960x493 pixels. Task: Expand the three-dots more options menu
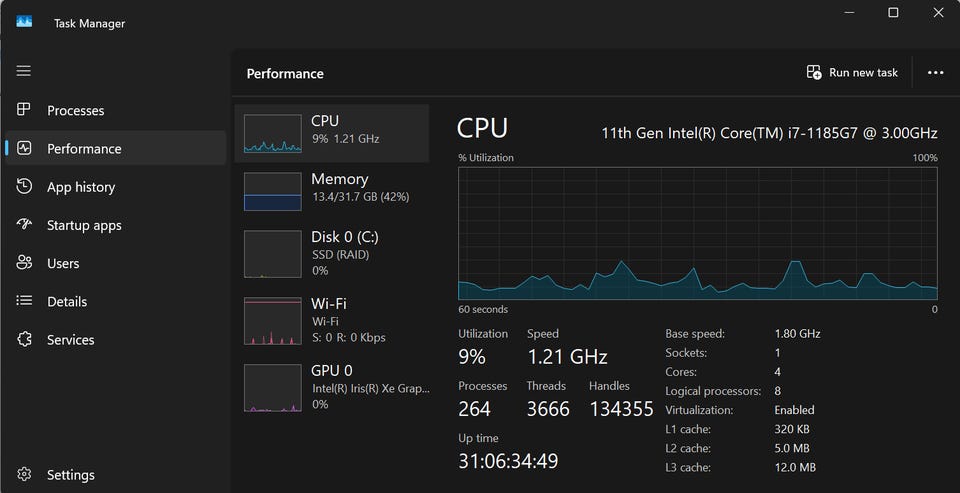[x=936, y=72]
